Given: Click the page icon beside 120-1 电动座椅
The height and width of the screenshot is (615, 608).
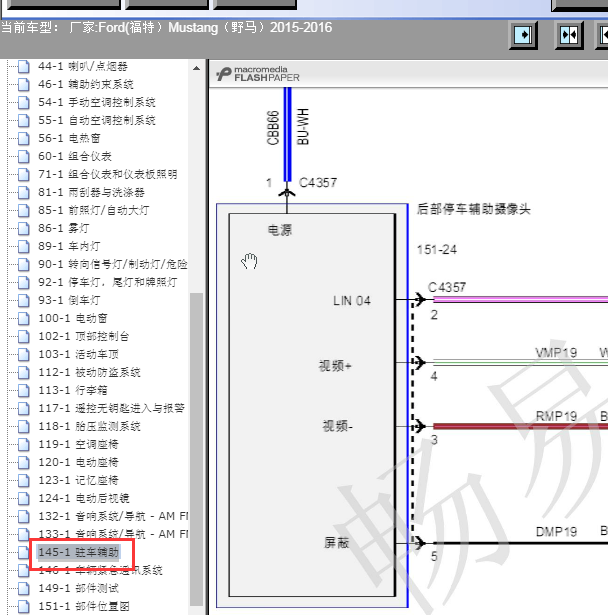Looking at the screenshot, I should [x=24, y=462].
